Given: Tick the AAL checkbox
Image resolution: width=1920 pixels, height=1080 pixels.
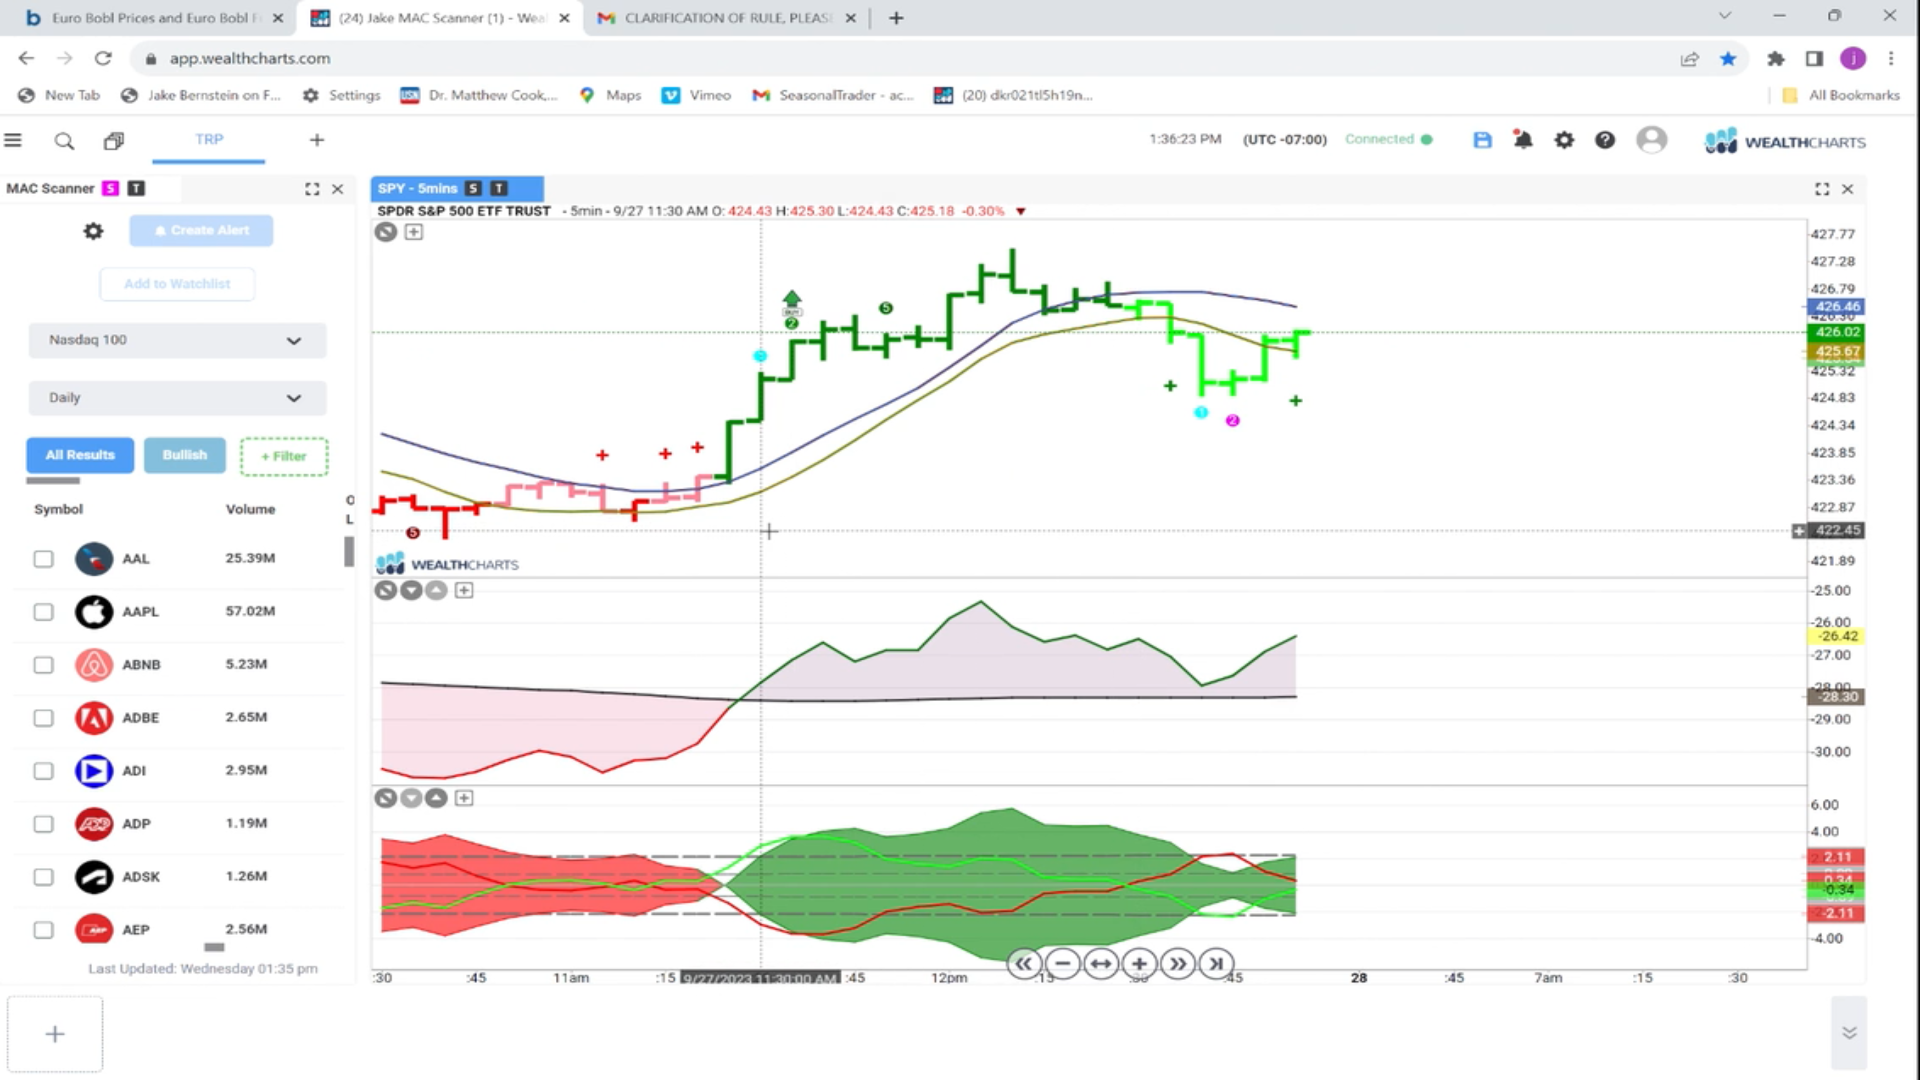Looking at the screenshot, I should coord(43,559).
